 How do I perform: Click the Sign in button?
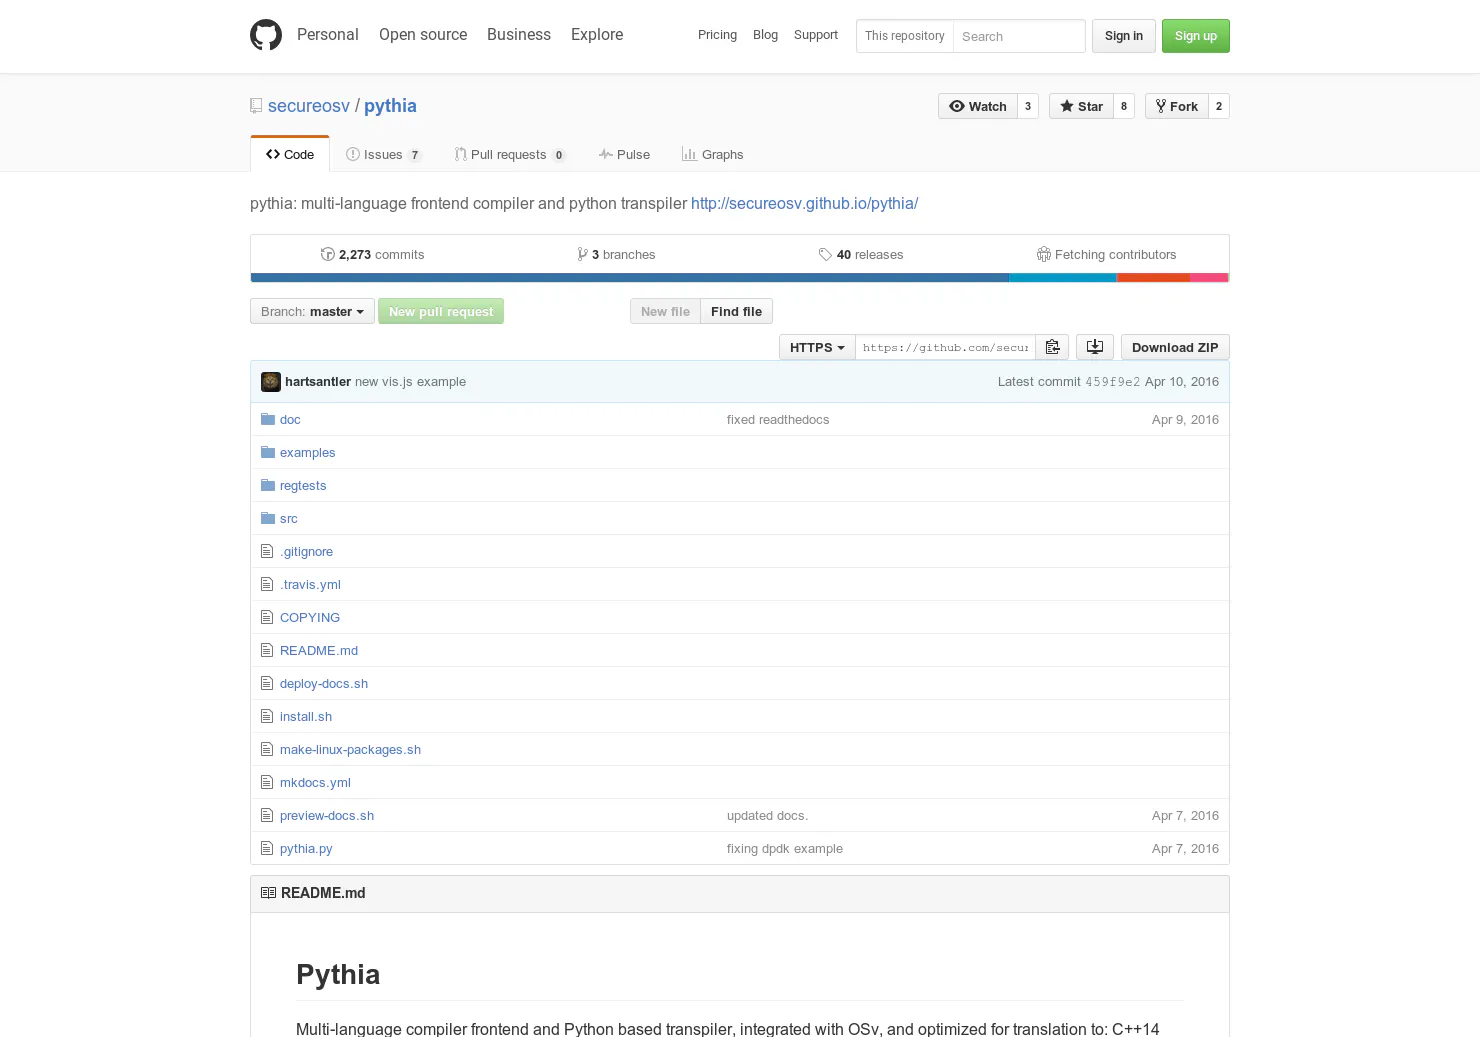(1124, 36)
